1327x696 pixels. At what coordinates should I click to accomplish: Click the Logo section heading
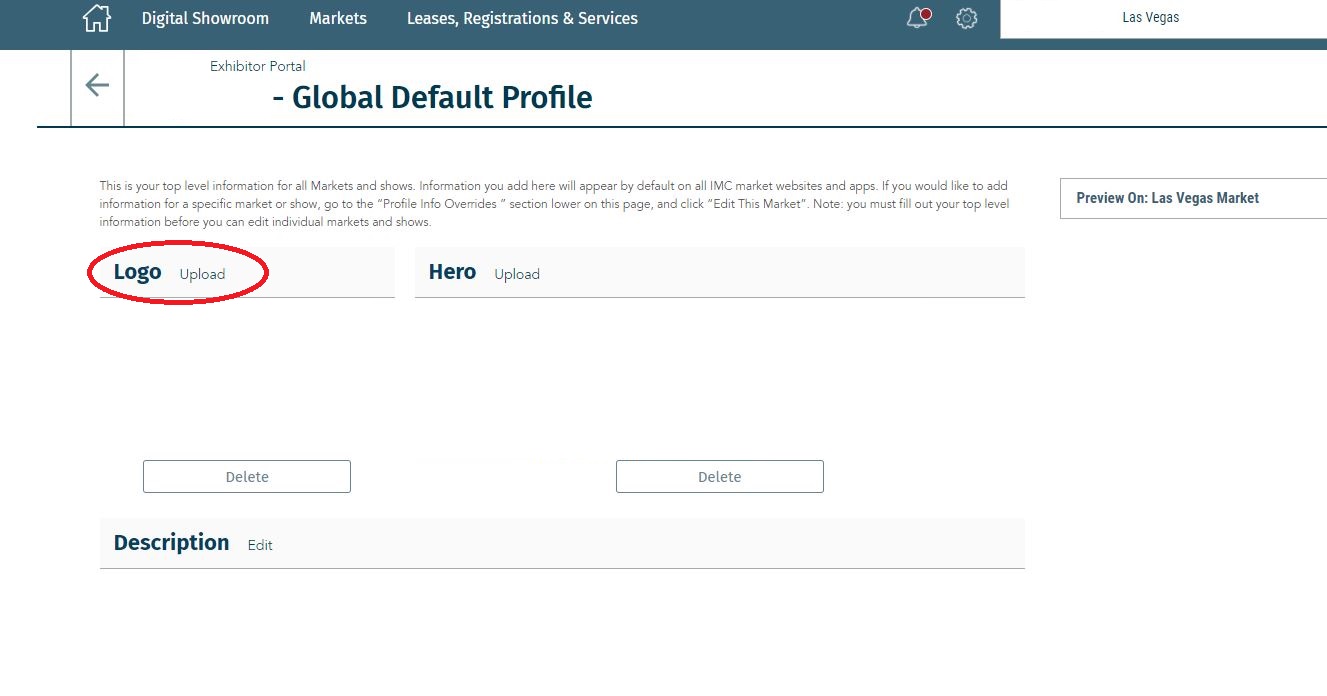pyautogui.click(x=137, y=272)
